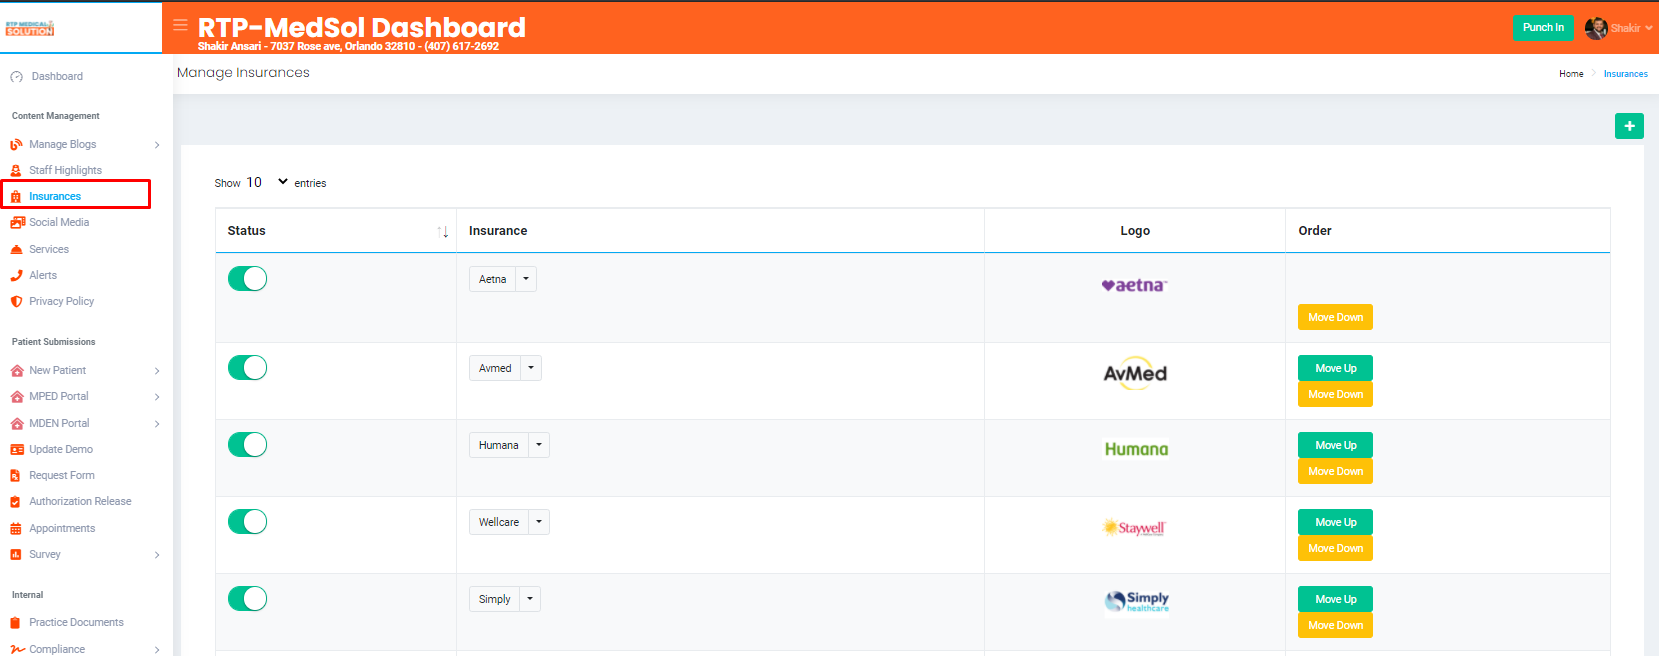1659x656 pixels.
Task: Click the Alerts phone icon
Action: (x=16, y=276)
